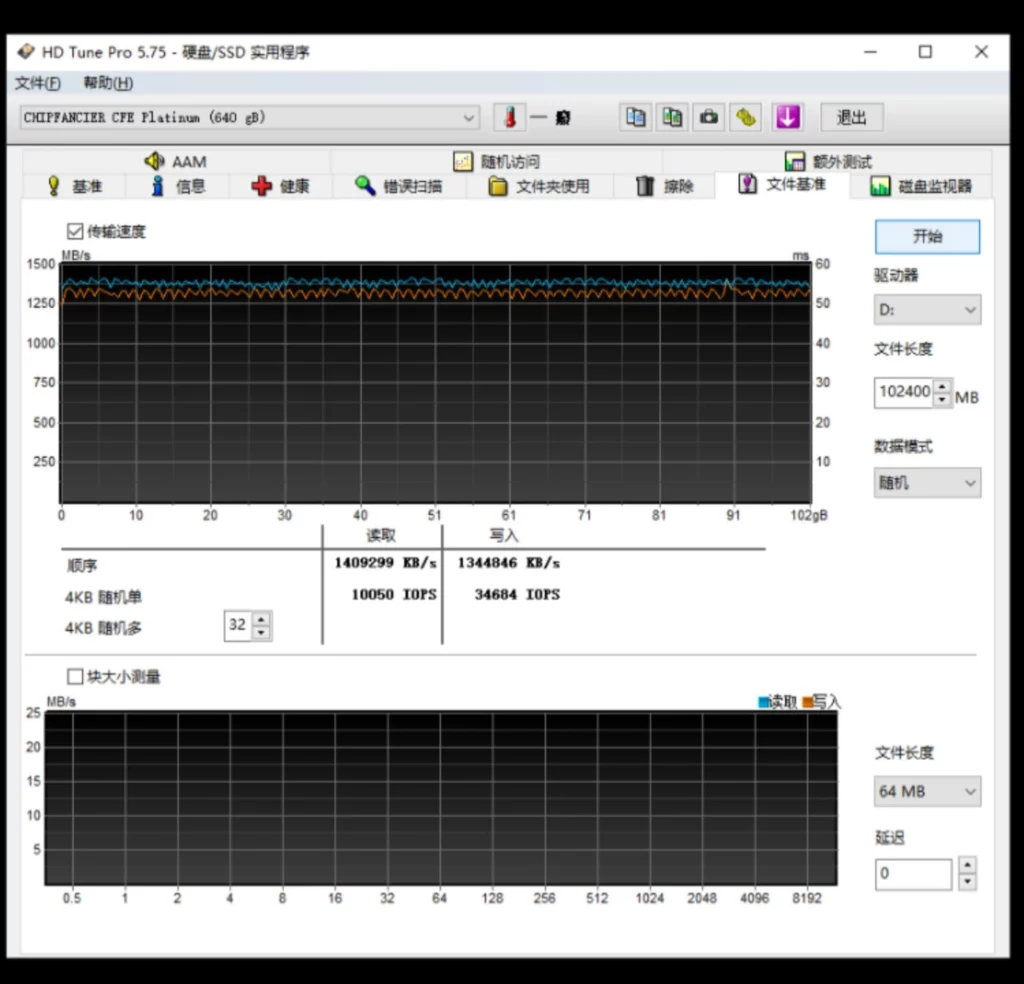This screenshot has height=984, width=1024.
Task: Click the sequential write value 1344846 KB/s
Action: point(509,563)
